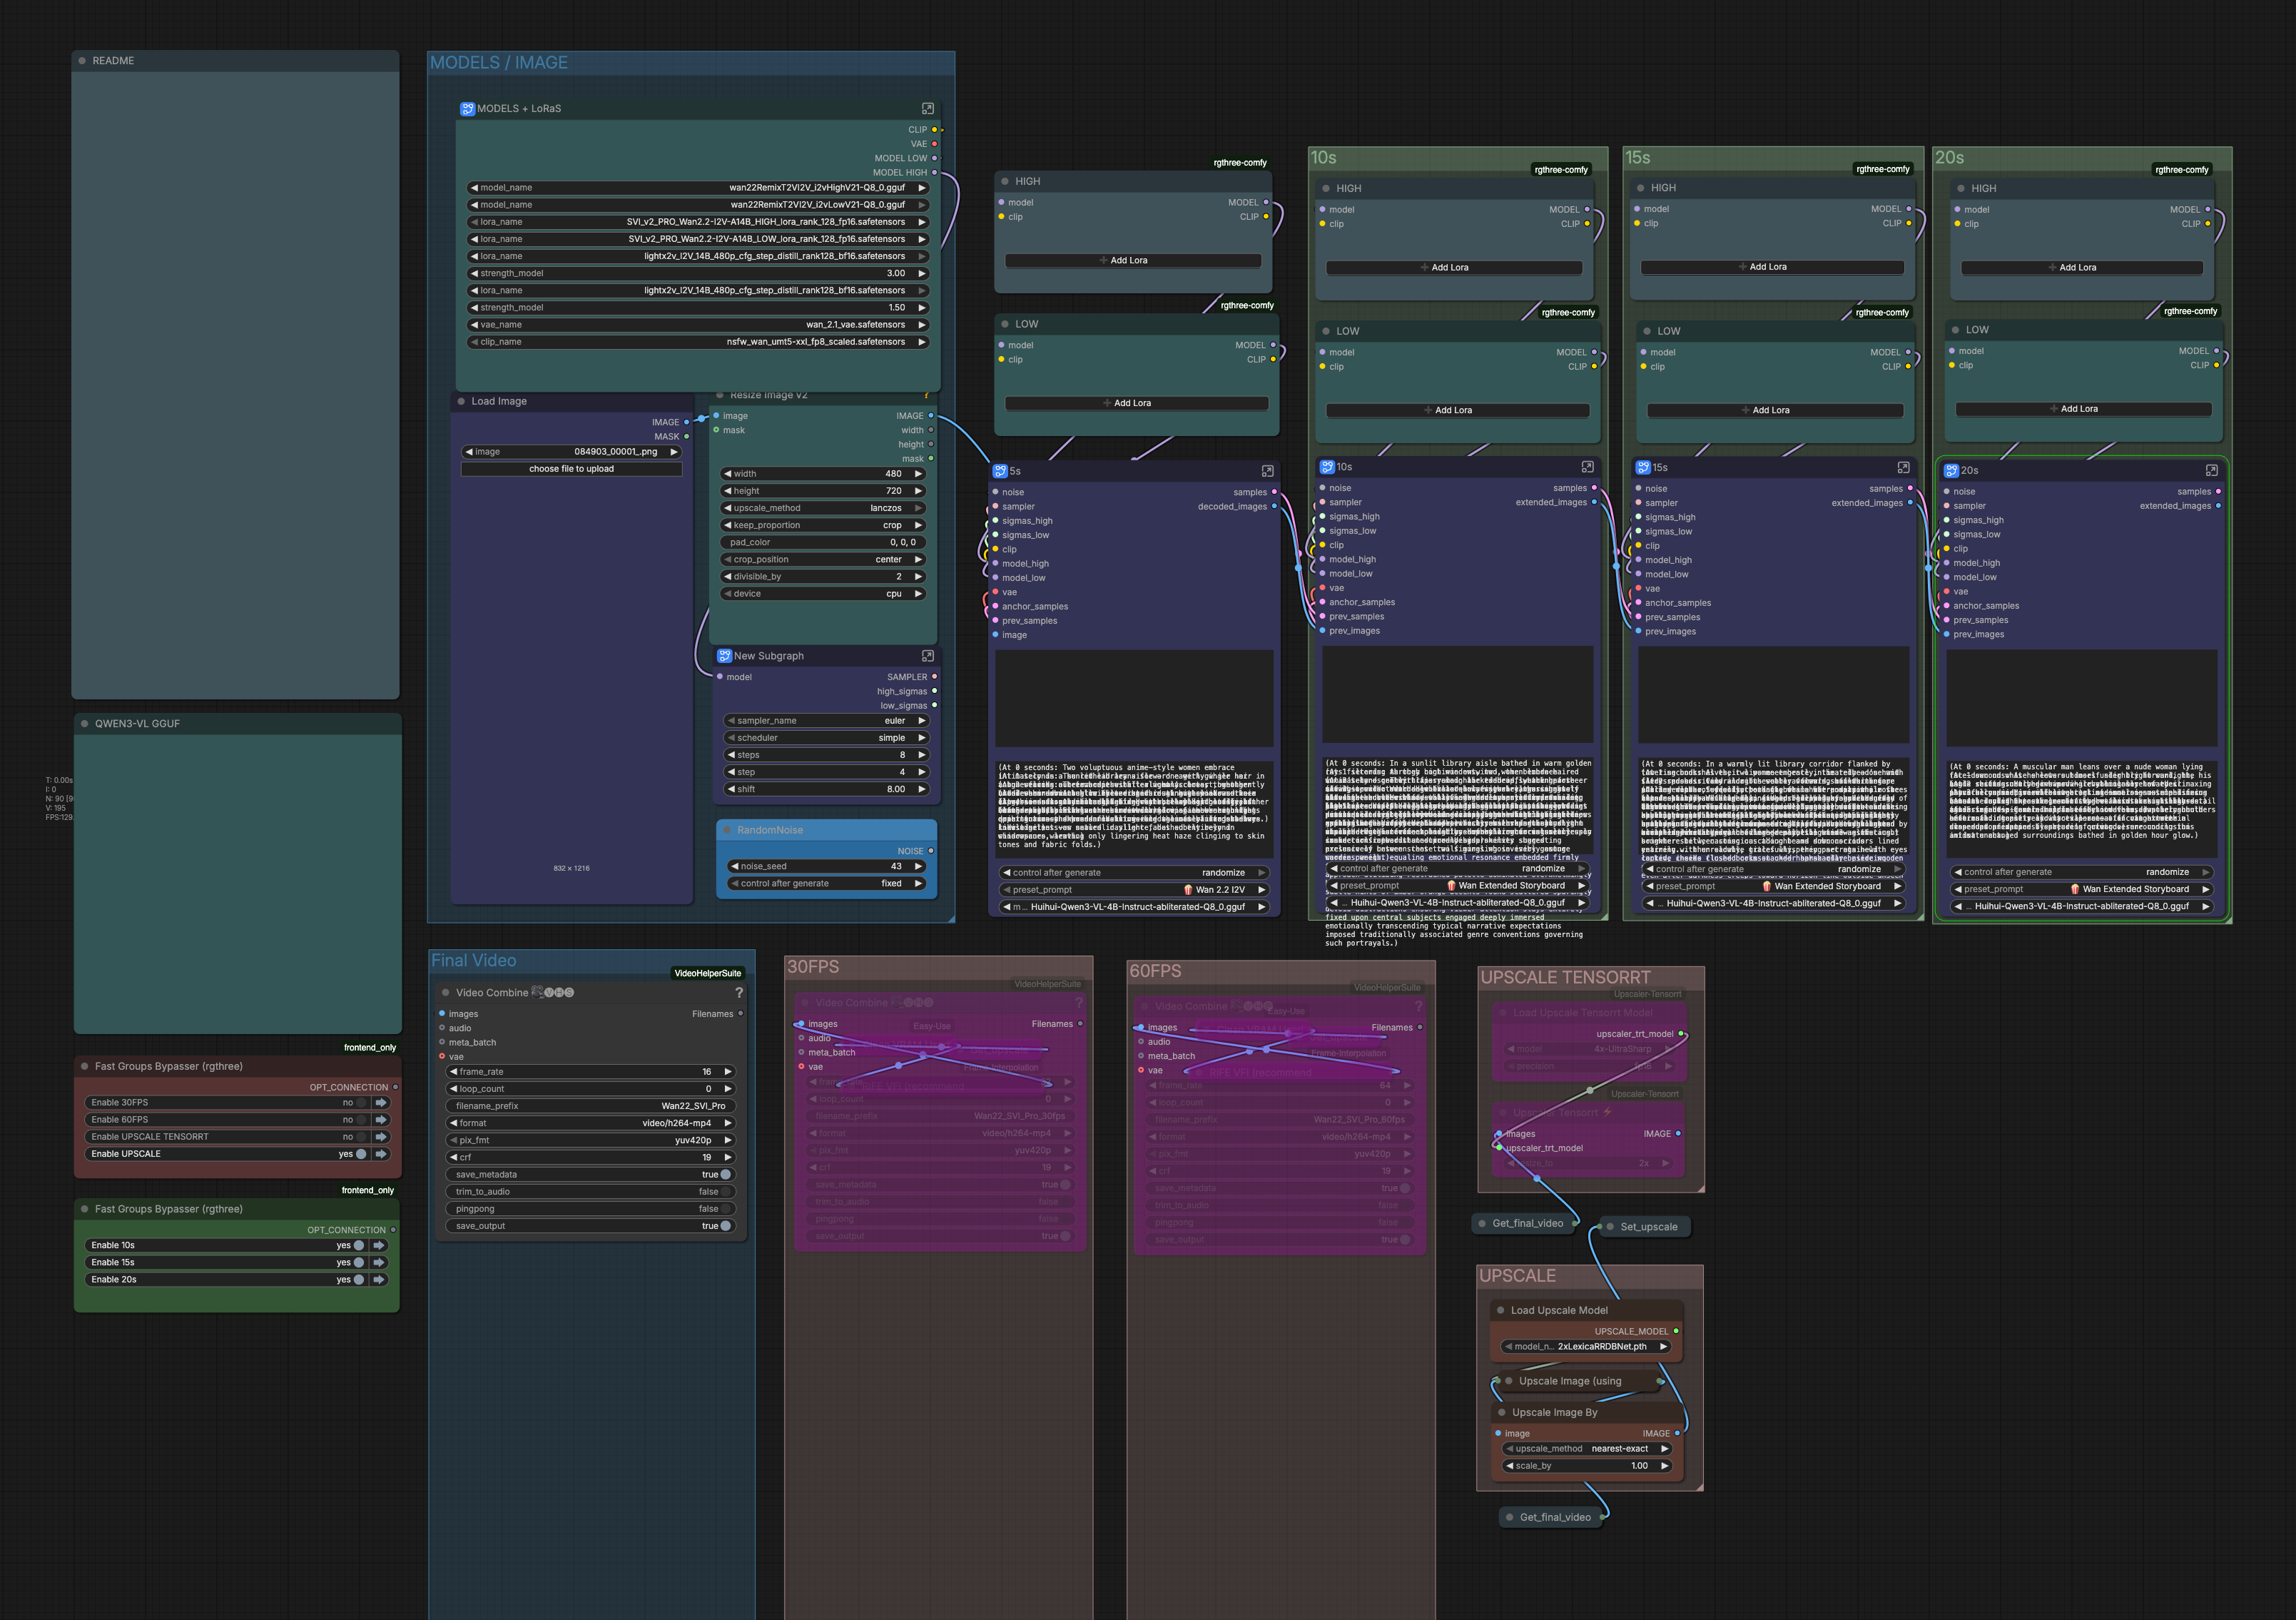
Task: Click the navigate arrow on the Enable 15s row
Action: pos(379,1262)
